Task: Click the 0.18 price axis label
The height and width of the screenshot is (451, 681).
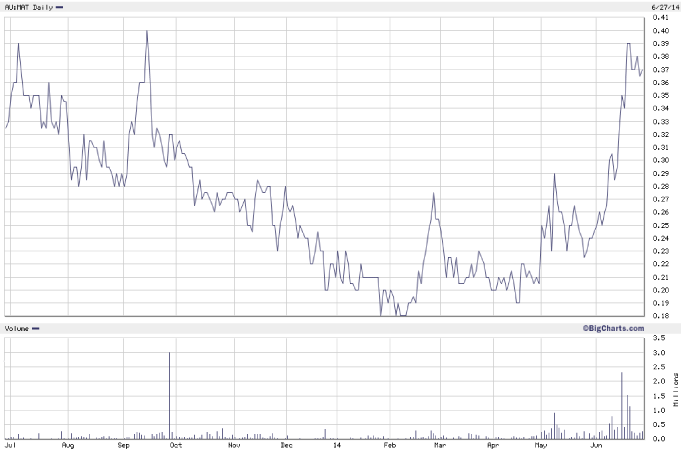Action: 661,316
